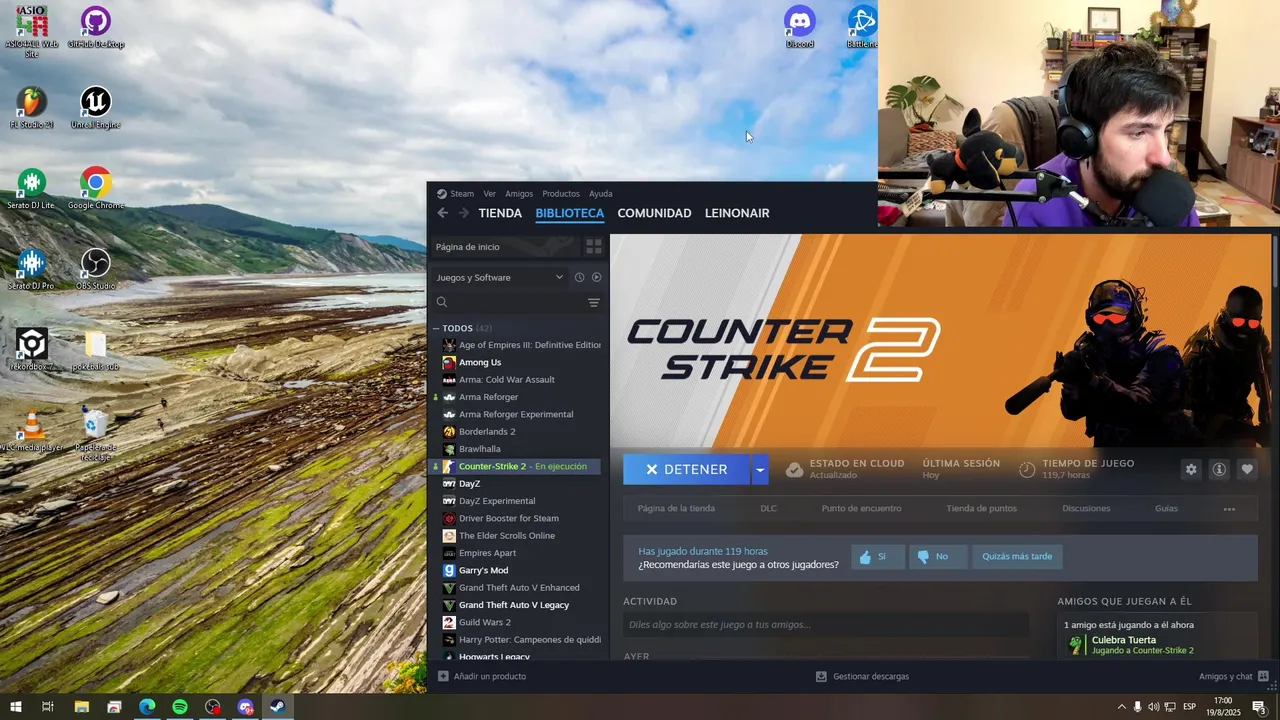The image size is (1280, 720).
Task: Add Counter-Strike 2 to favorites heart icon
Action: (1246, 469)
